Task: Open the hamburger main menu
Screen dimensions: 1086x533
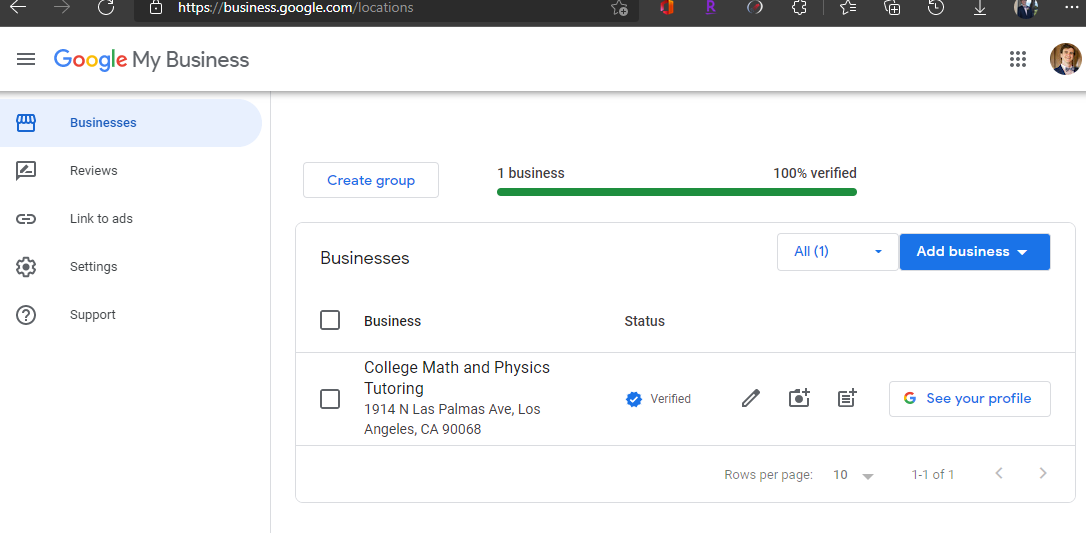Action: tap(26, 60)
